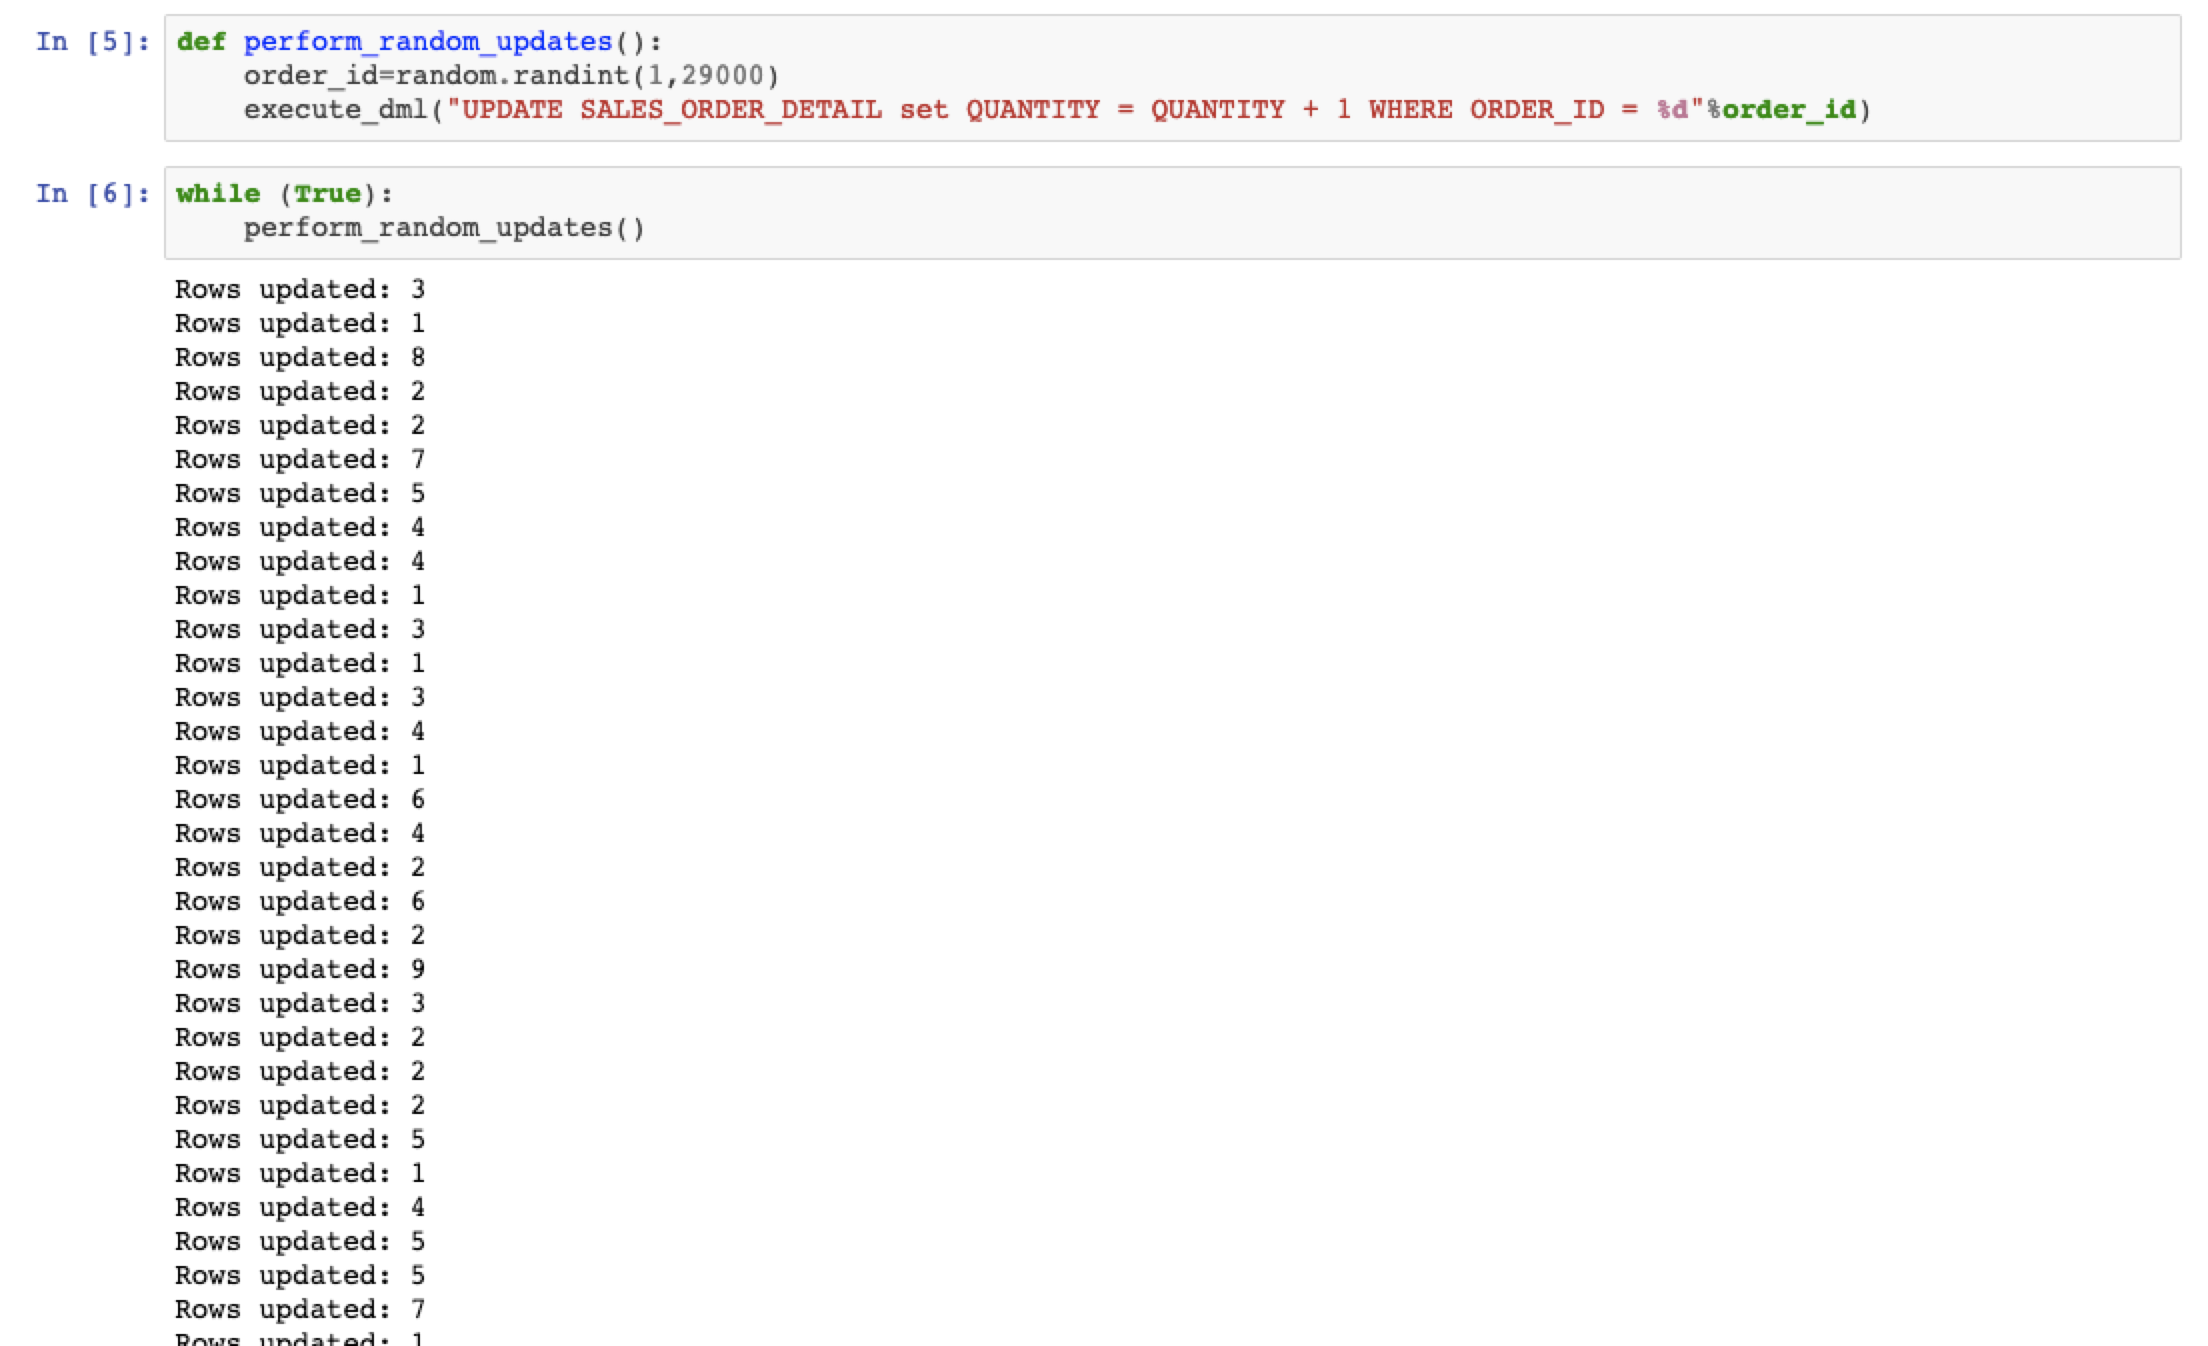The width and height of the screenshot is (2208, 1346).
Task: Click the while keyword in cell 6
Action: pyautogui.click(x=218, y=194)
